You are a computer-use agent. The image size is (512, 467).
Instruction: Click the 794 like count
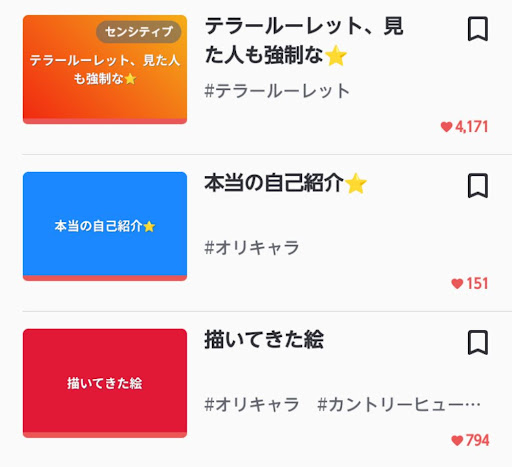pyautogui.click(x=477, y=440)
